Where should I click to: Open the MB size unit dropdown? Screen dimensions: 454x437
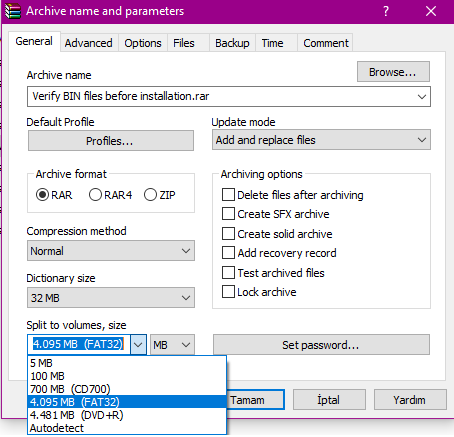[172, 345]
